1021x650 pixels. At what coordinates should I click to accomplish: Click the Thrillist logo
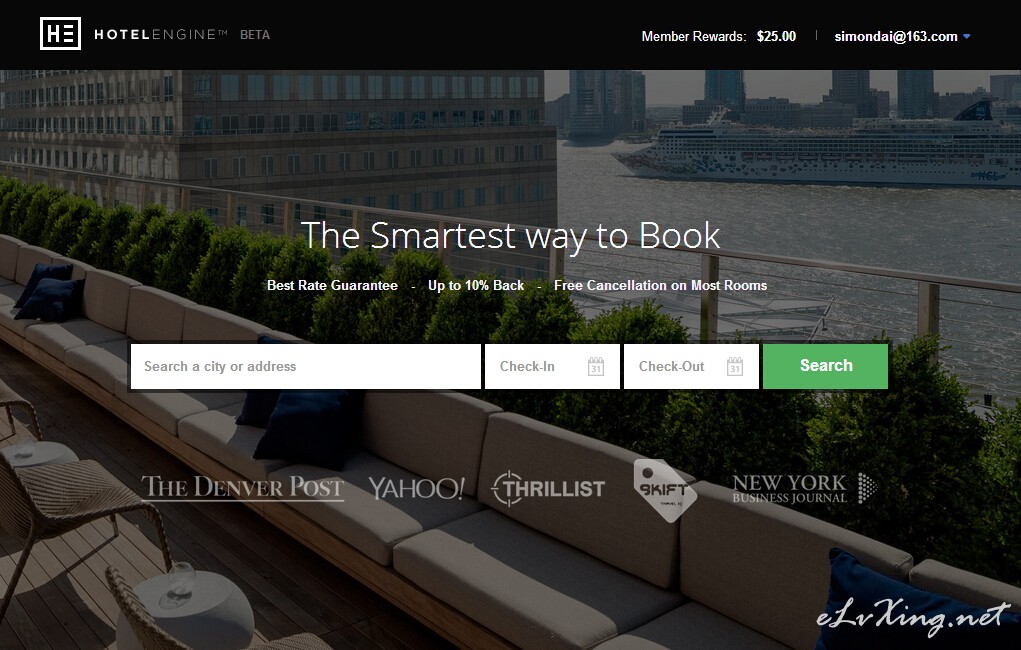coord(548,488)
